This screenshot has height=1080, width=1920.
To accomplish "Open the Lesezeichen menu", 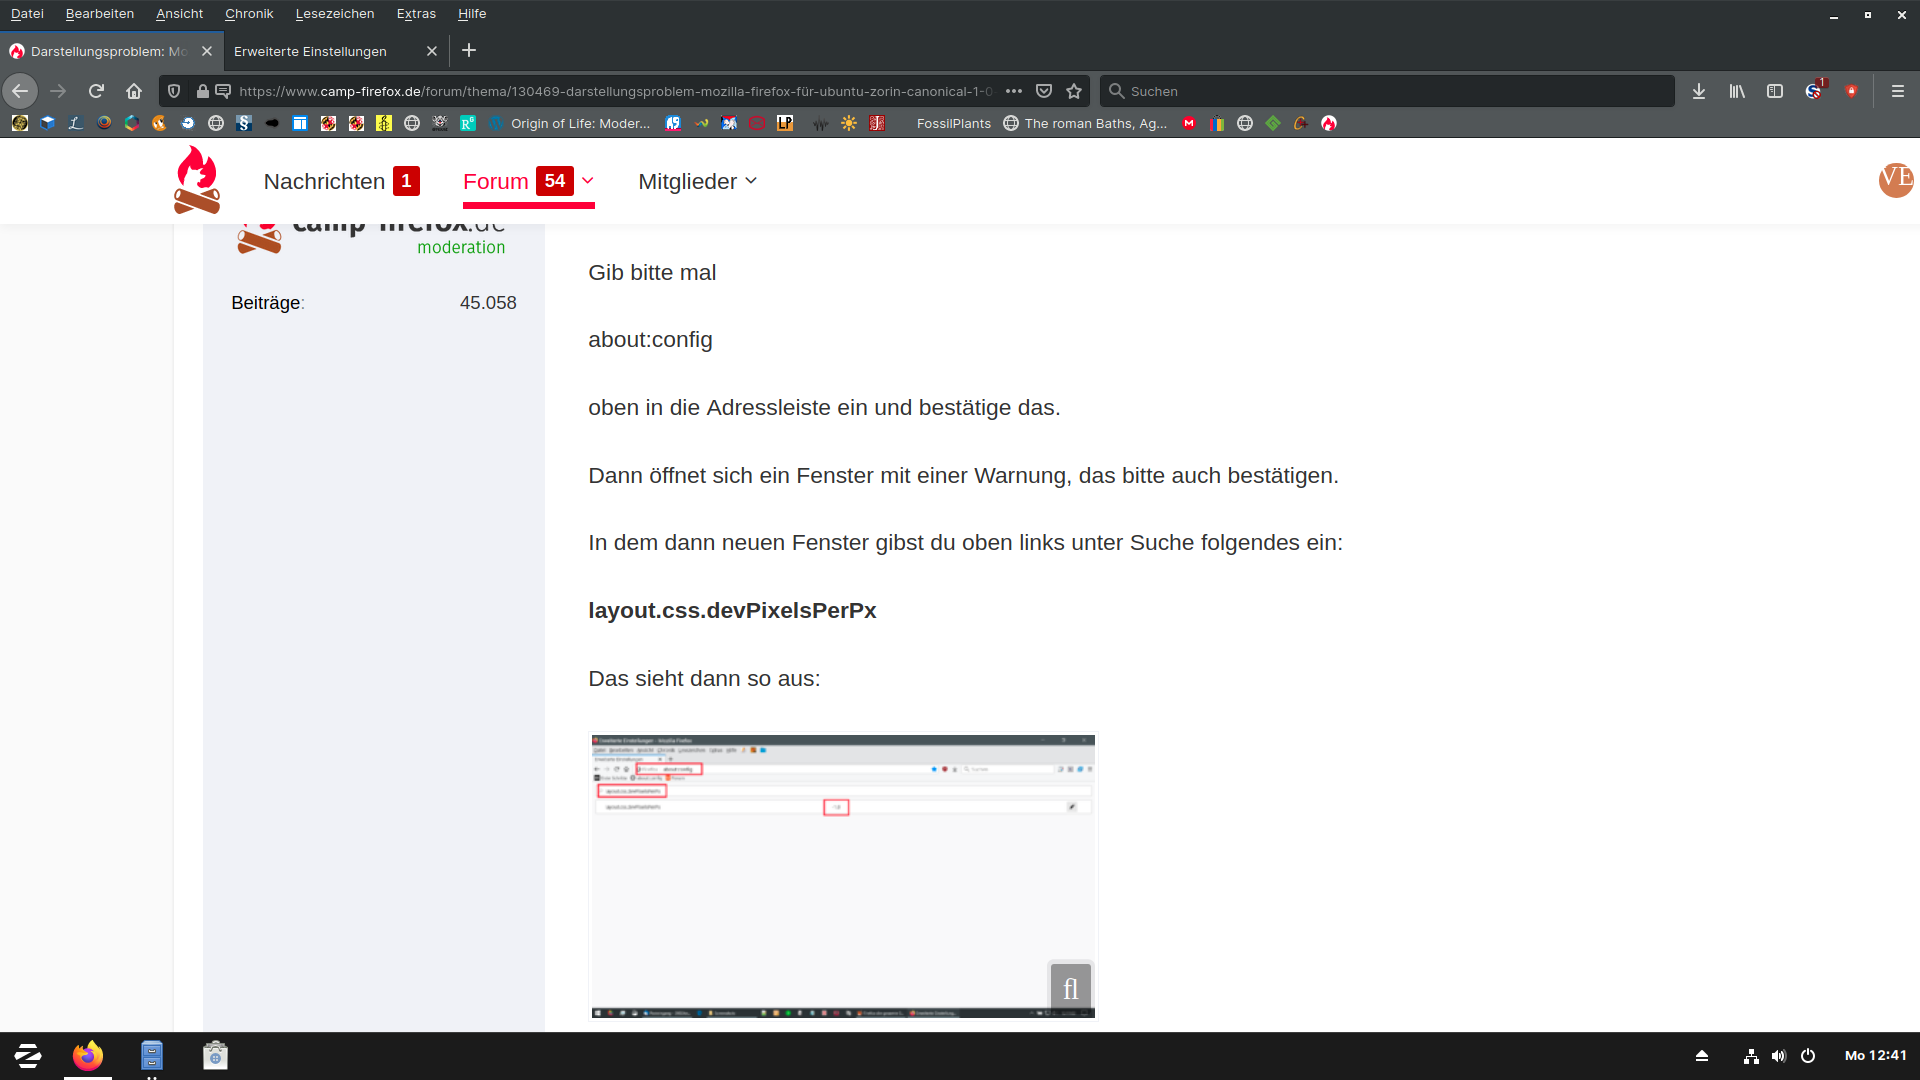I will [335, 14].
